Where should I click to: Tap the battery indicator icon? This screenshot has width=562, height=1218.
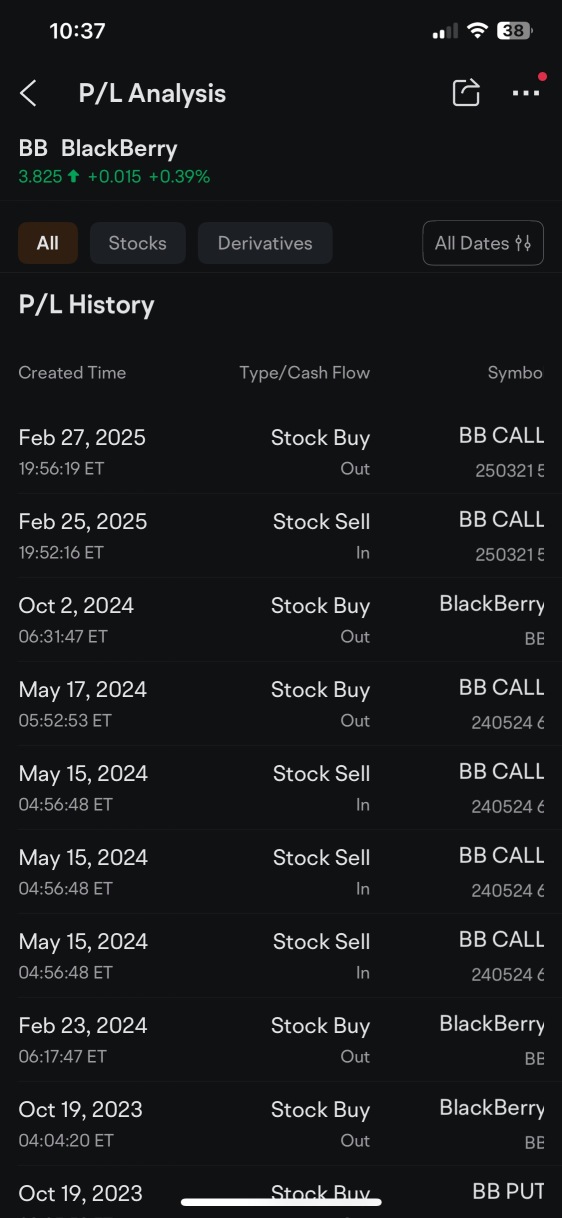coord(515,31)
